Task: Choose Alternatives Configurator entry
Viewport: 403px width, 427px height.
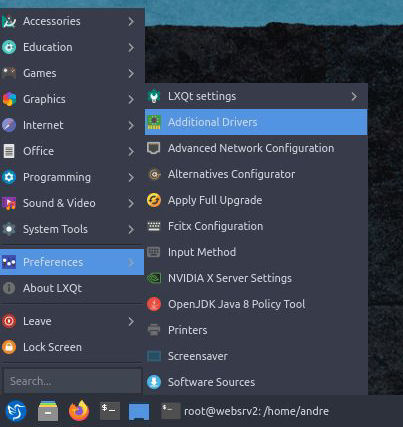Action: coord(256,174)
